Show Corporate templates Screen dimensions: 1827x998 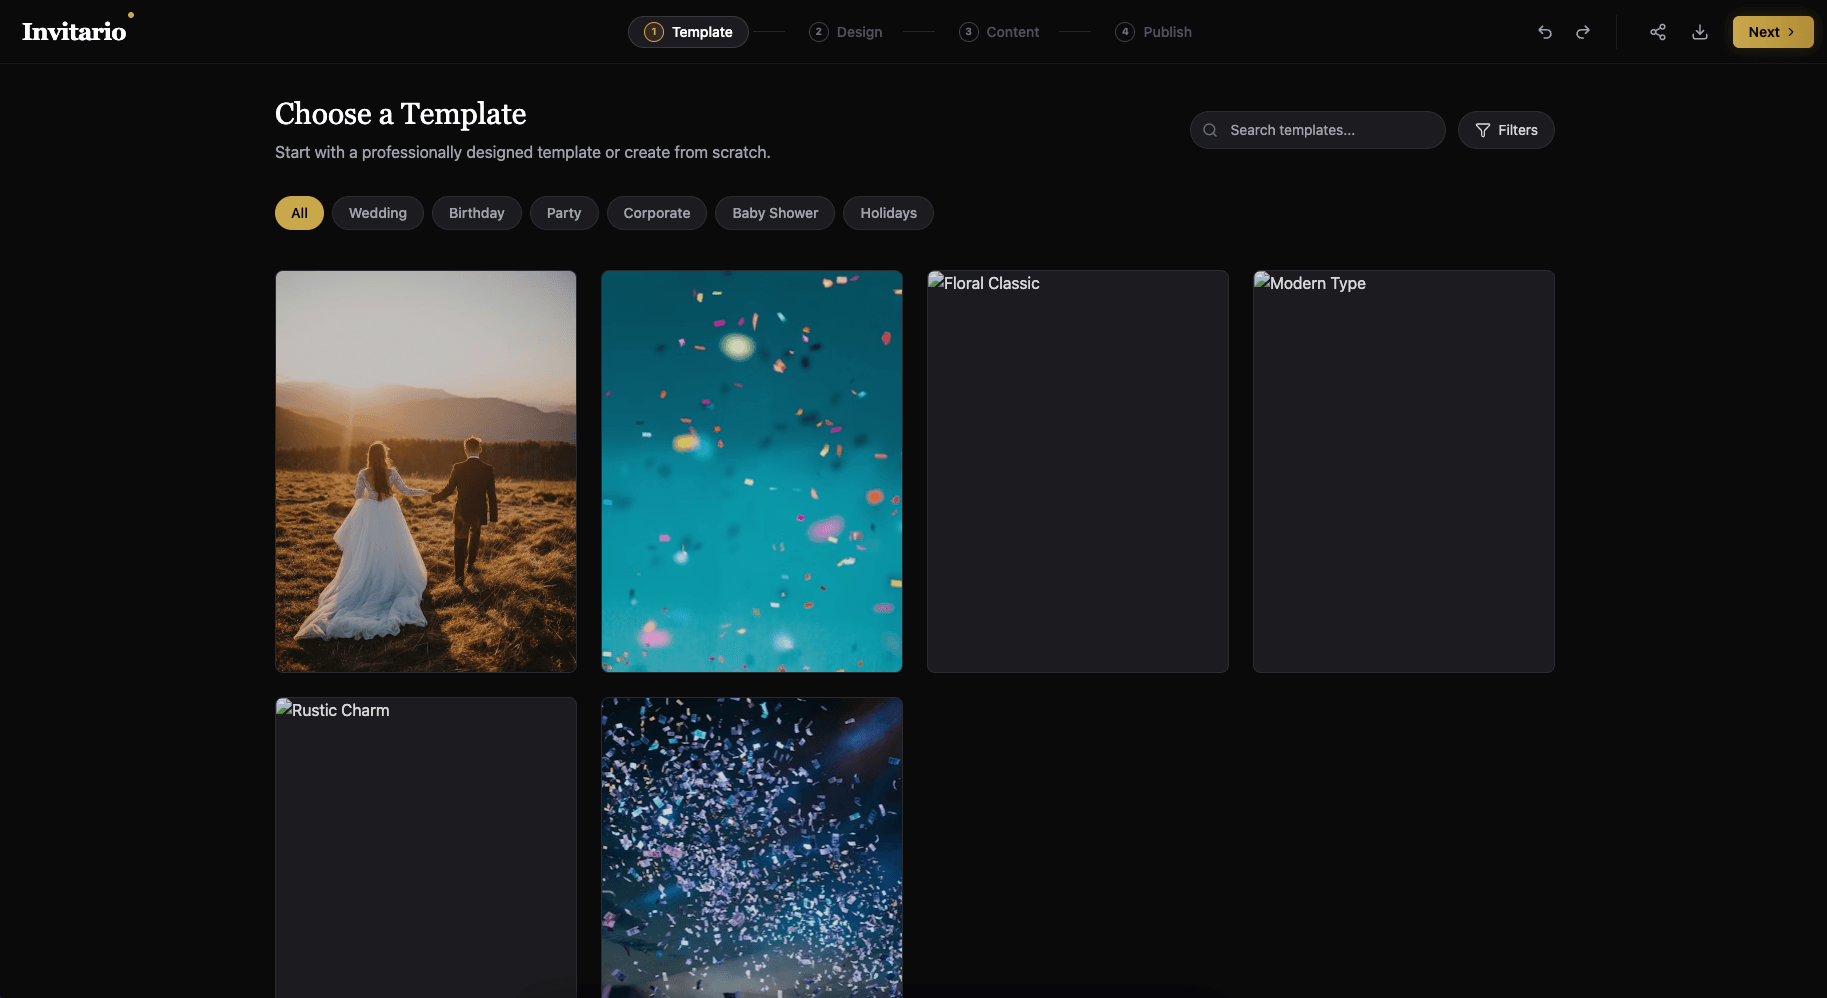[x=656, y=213]
